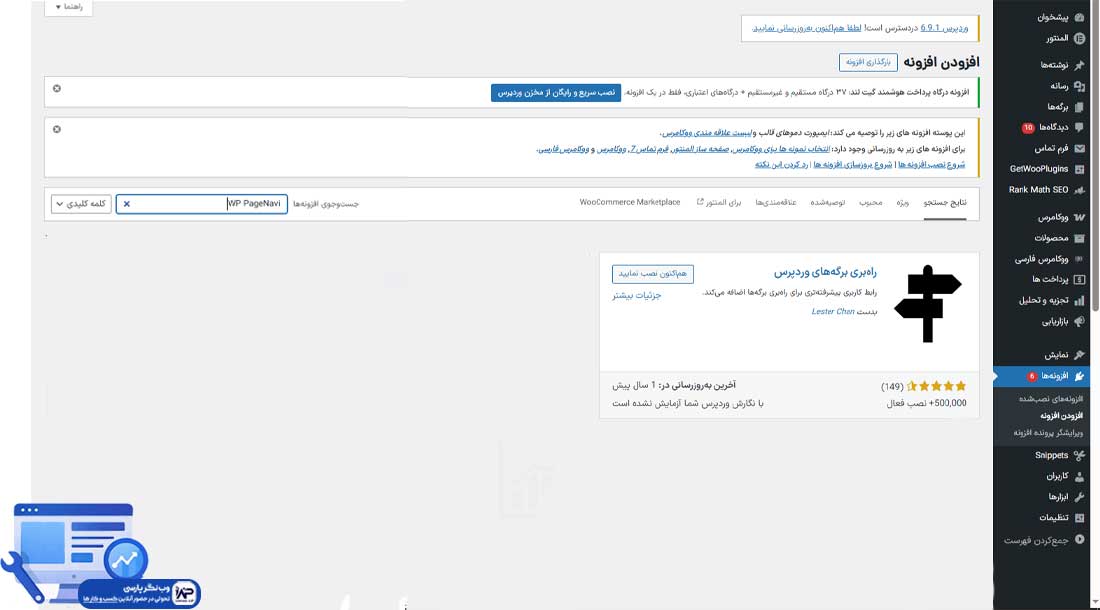
Task: Clear the WP PageNavi search text
Action: coord(127,204)
